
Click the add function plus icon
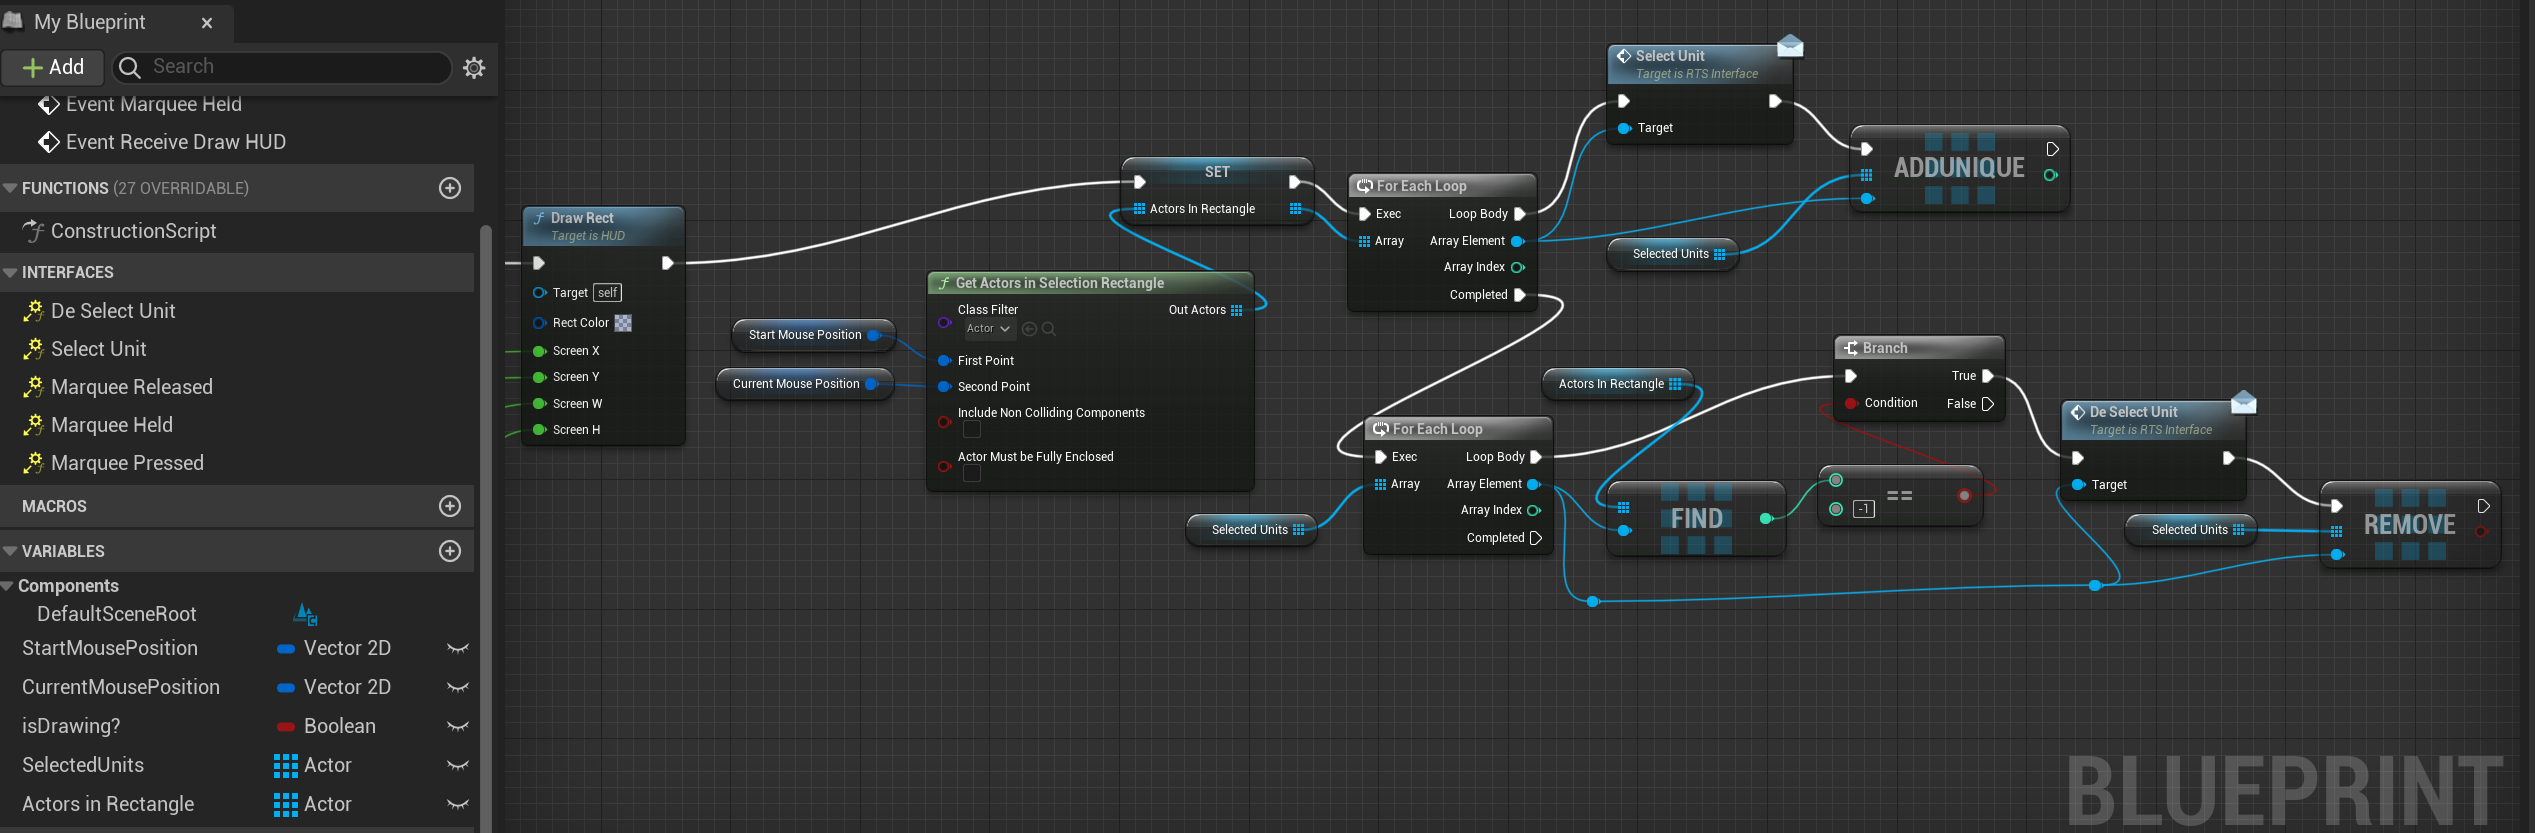coord(450,188)
